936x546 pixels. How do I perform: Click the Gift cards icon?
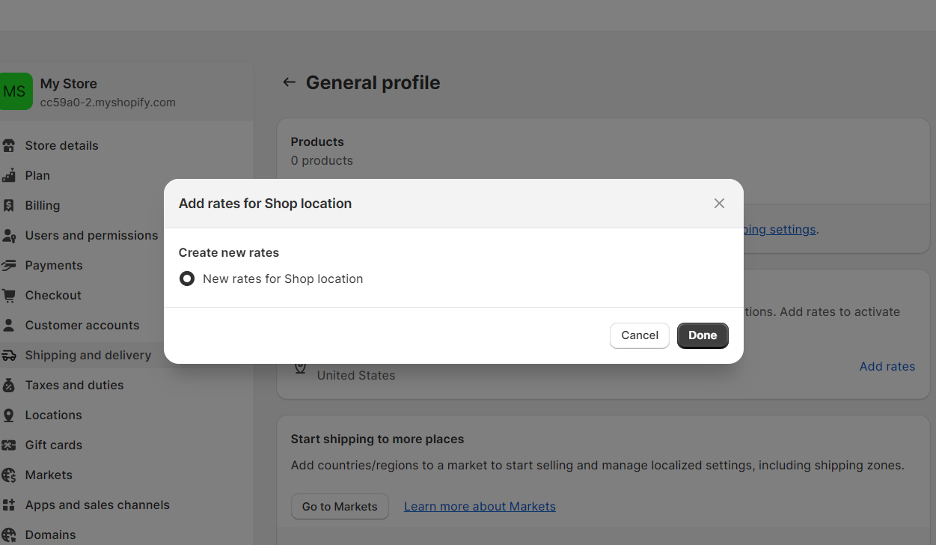(x=8, y=445)
